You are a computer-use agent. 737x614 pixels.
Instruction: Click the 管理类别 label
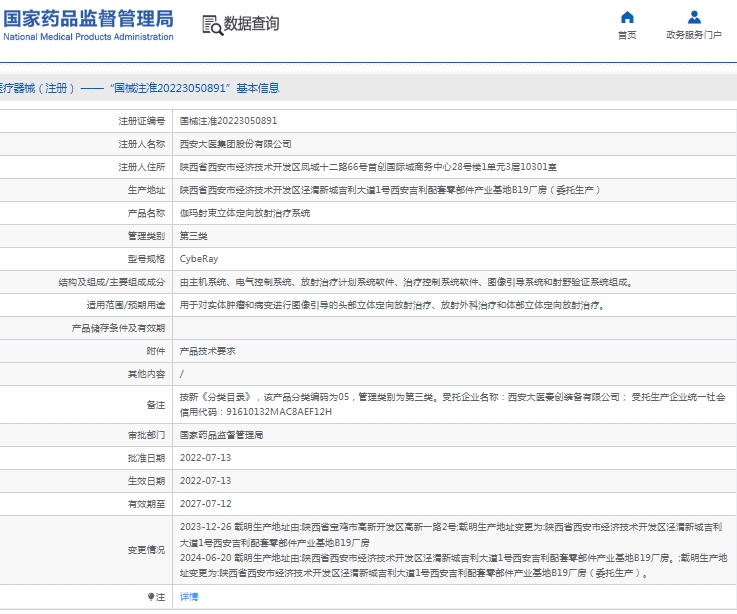146,236
